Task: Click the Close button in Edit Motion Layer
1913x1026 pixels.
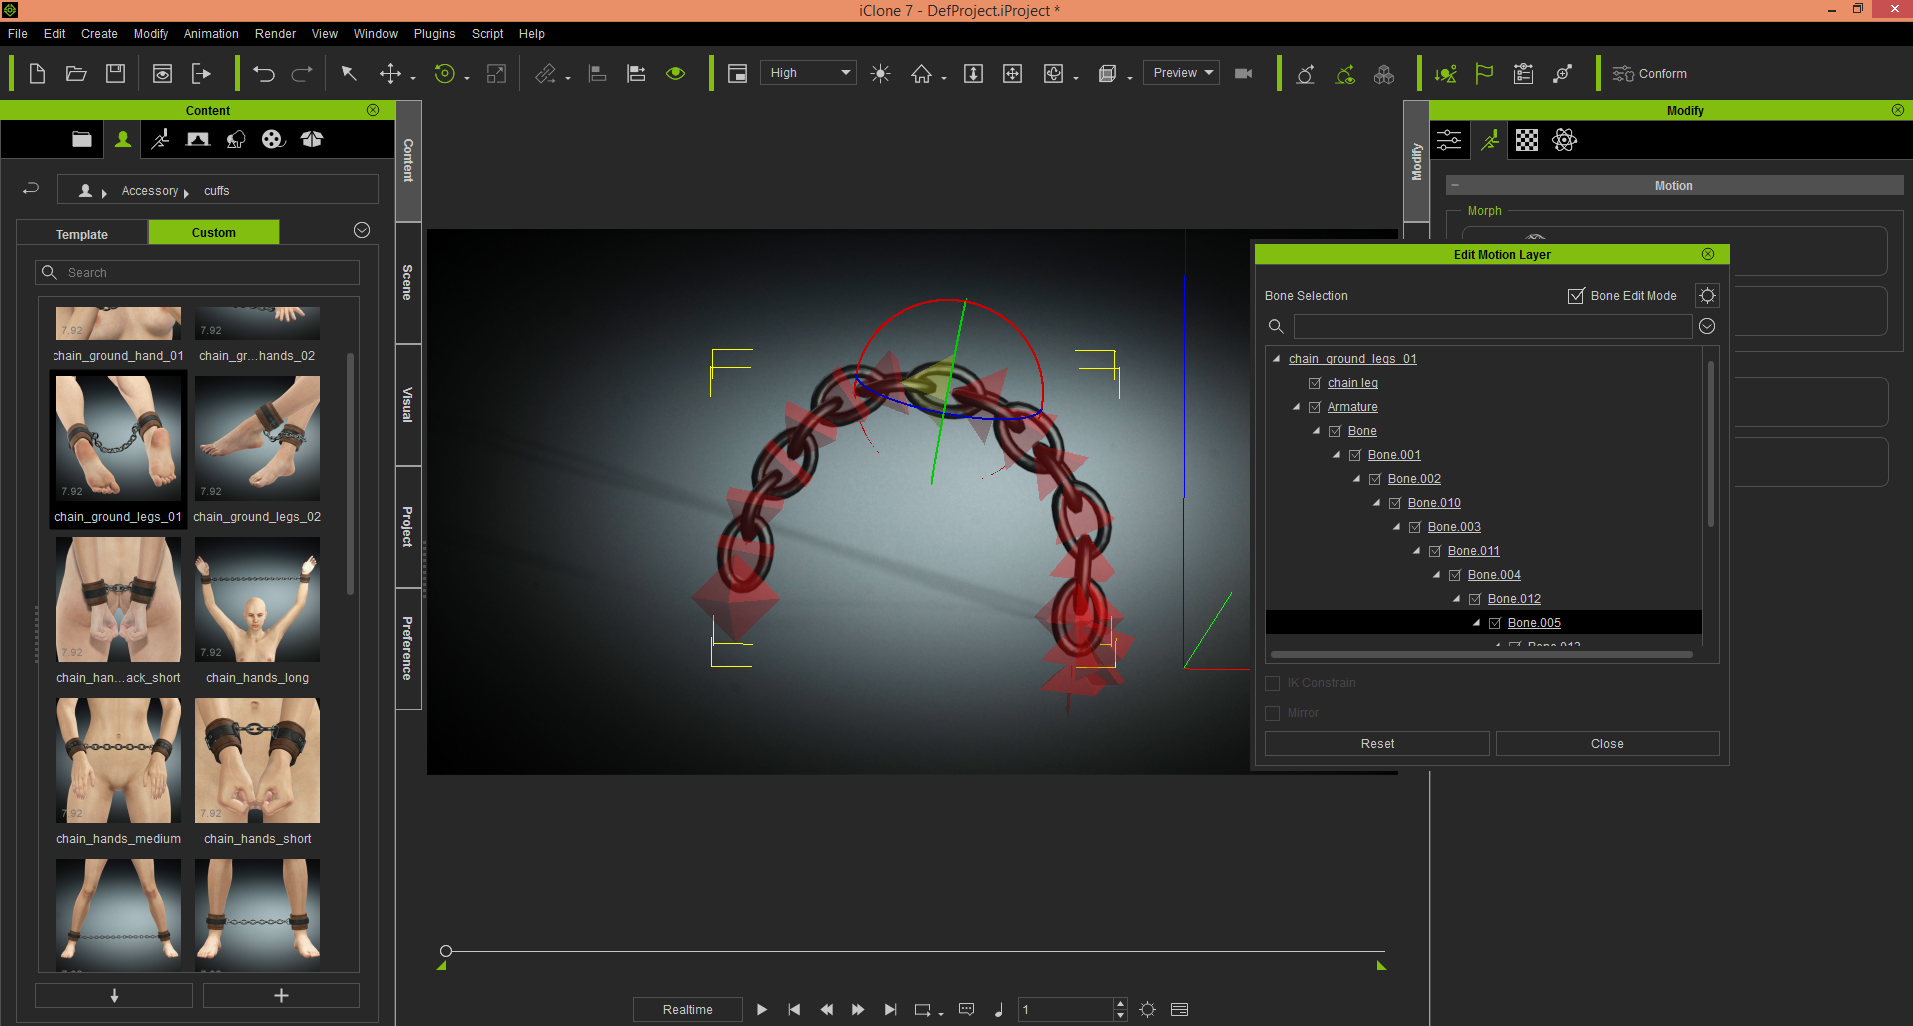Action: (x=1607, y=744)
